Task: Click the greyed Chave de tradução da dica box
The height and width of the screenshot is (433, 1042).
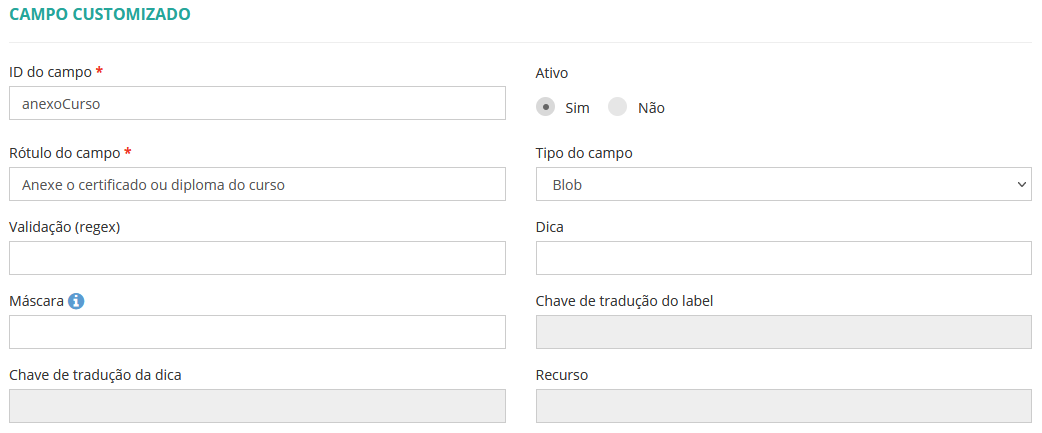Action: pyautogui.click(x=257, y=406)
